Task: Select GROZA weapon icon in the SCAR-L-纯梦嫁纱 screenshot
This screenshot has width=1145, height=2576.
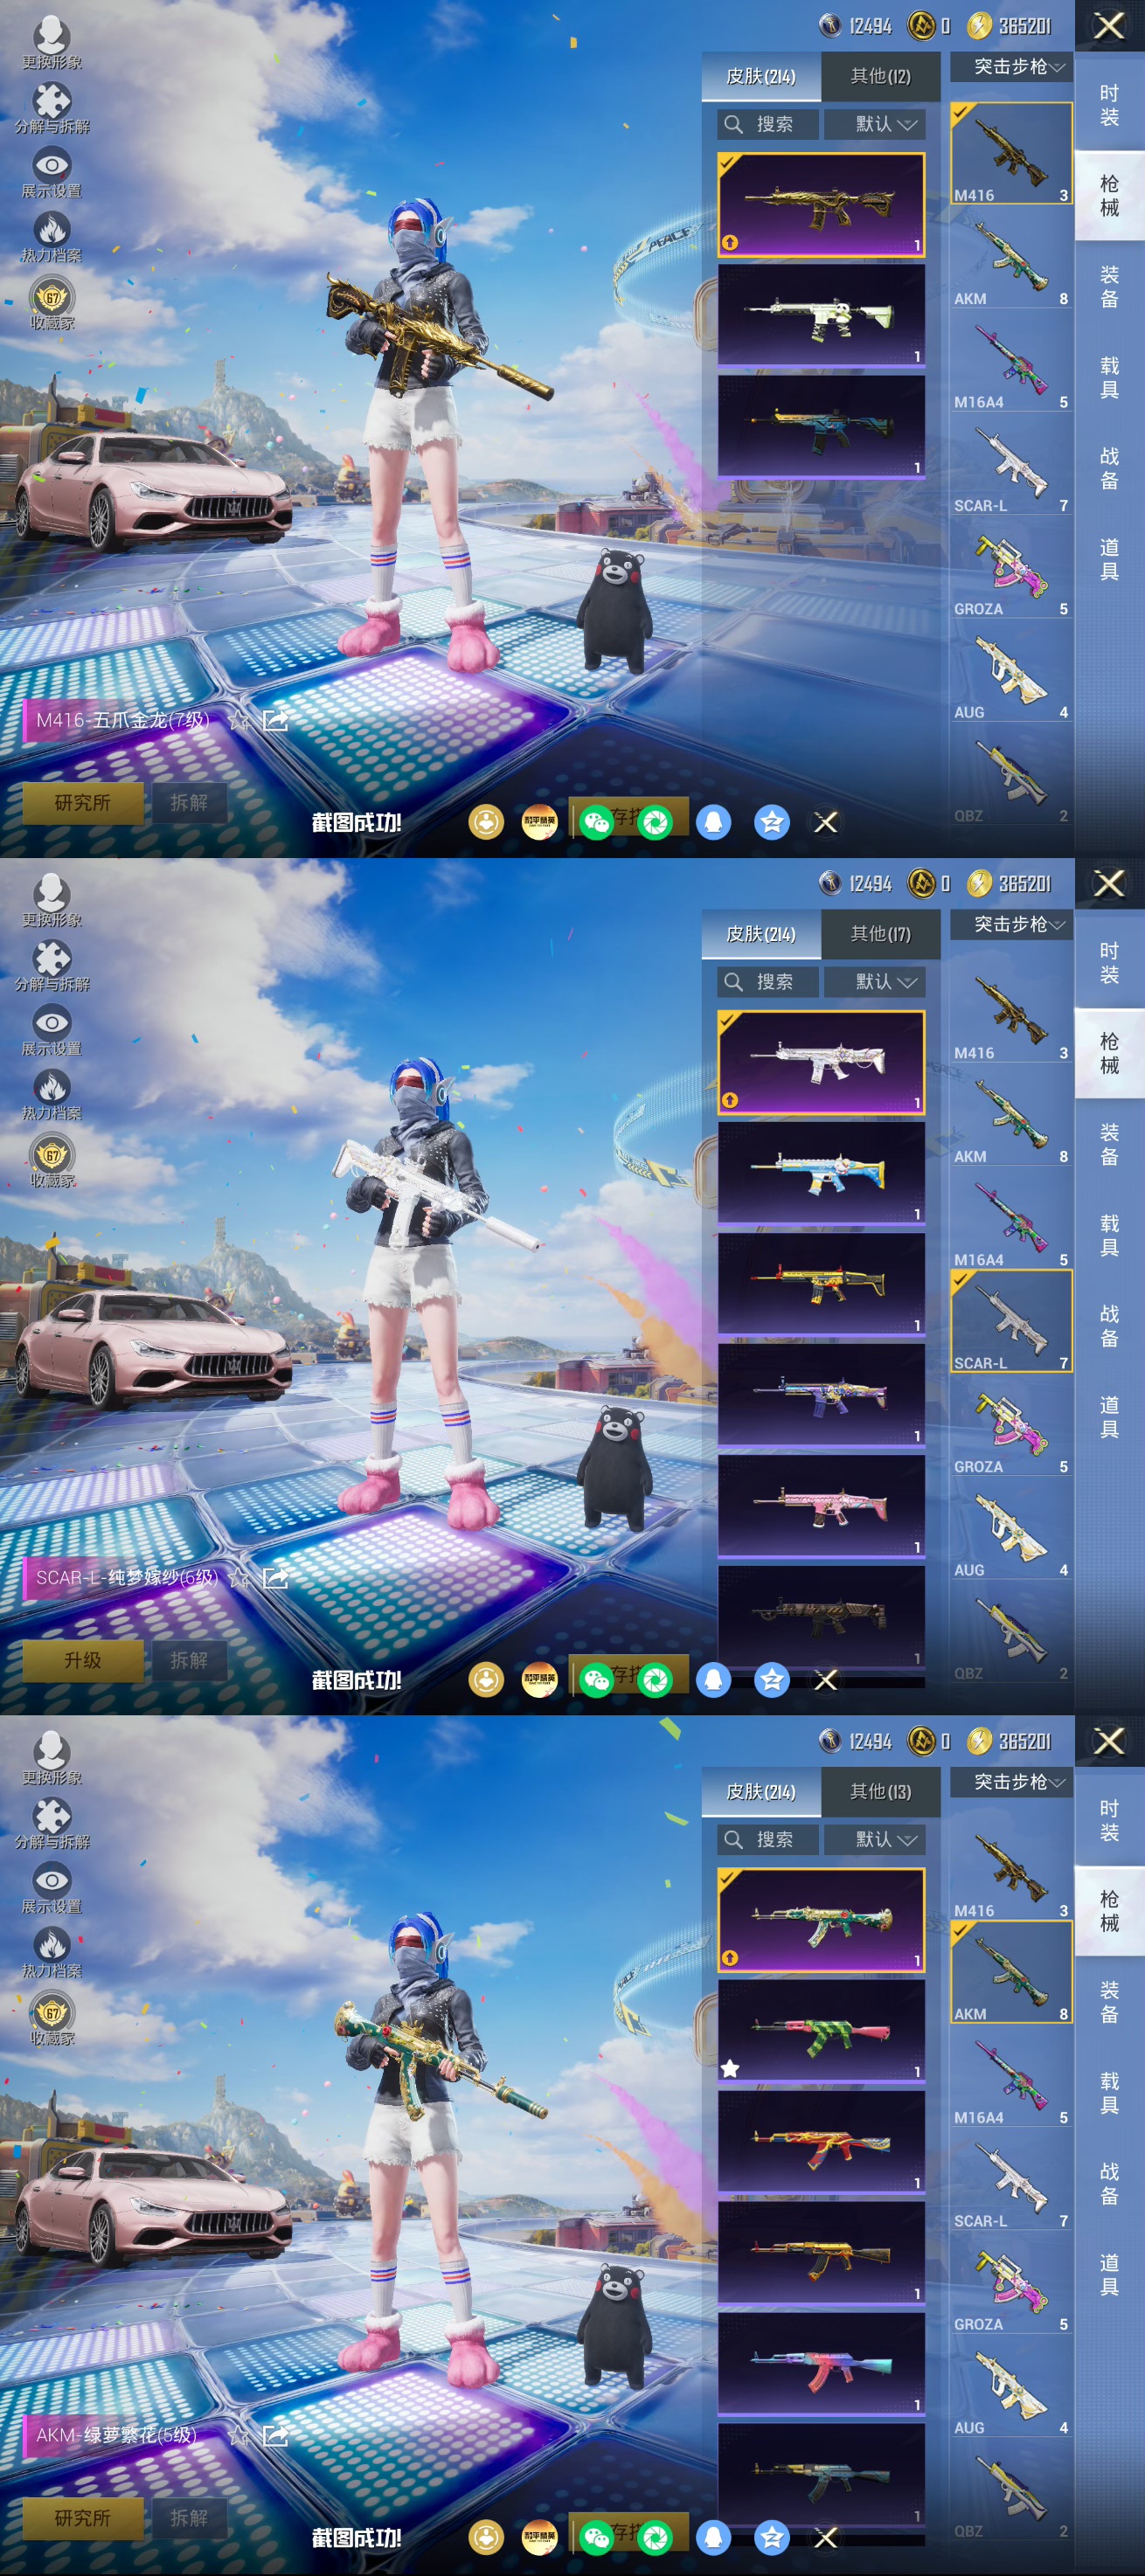Action: (1011, 1426)
